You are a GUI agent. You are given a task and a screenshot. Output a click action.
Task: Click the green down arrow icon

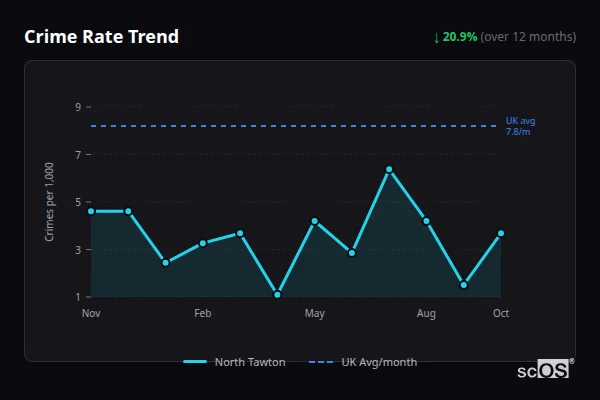click(437, 38)
